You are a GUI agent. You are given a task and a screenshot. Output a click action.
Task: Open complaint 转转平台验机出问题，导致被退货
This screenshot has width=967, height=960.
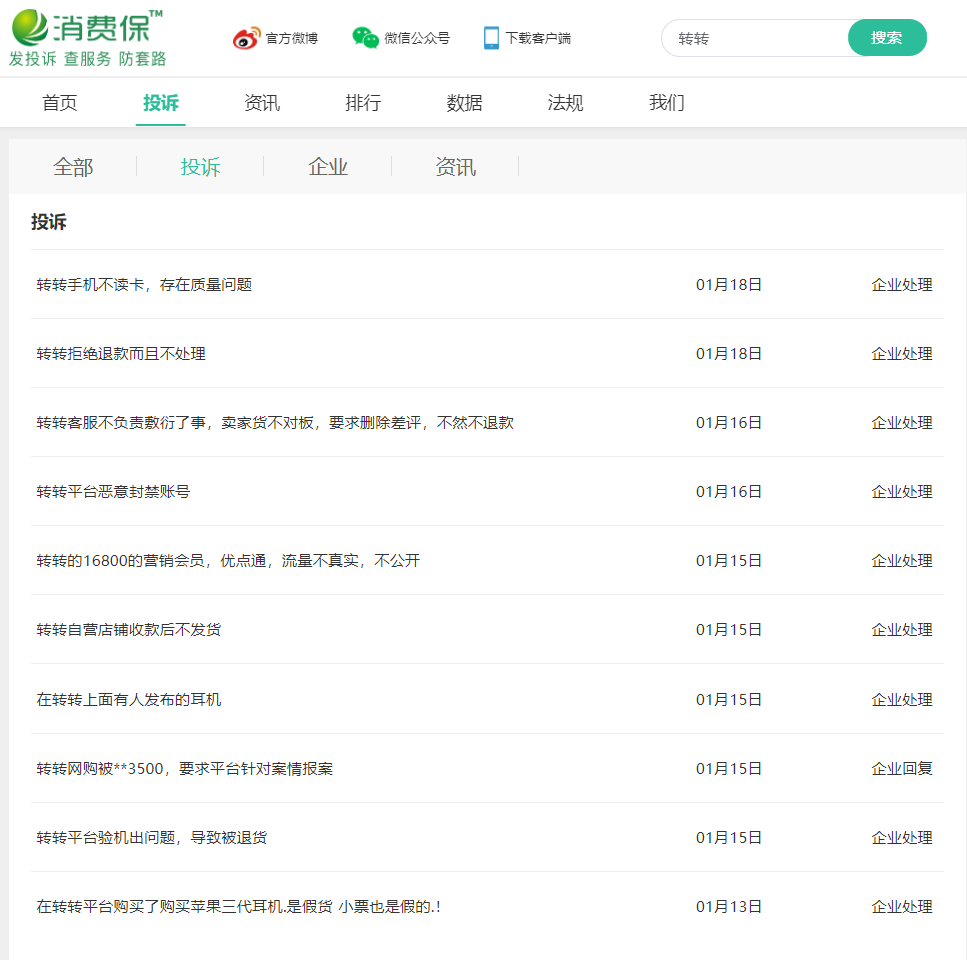pyautogui.click(x=152, y=837)
